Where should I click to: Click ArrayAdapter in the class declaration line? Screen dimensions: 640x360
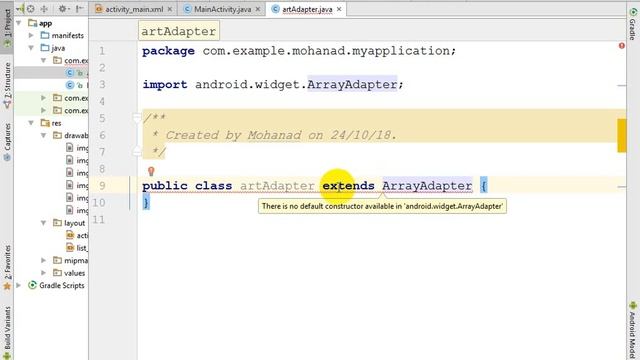(427, 186)
